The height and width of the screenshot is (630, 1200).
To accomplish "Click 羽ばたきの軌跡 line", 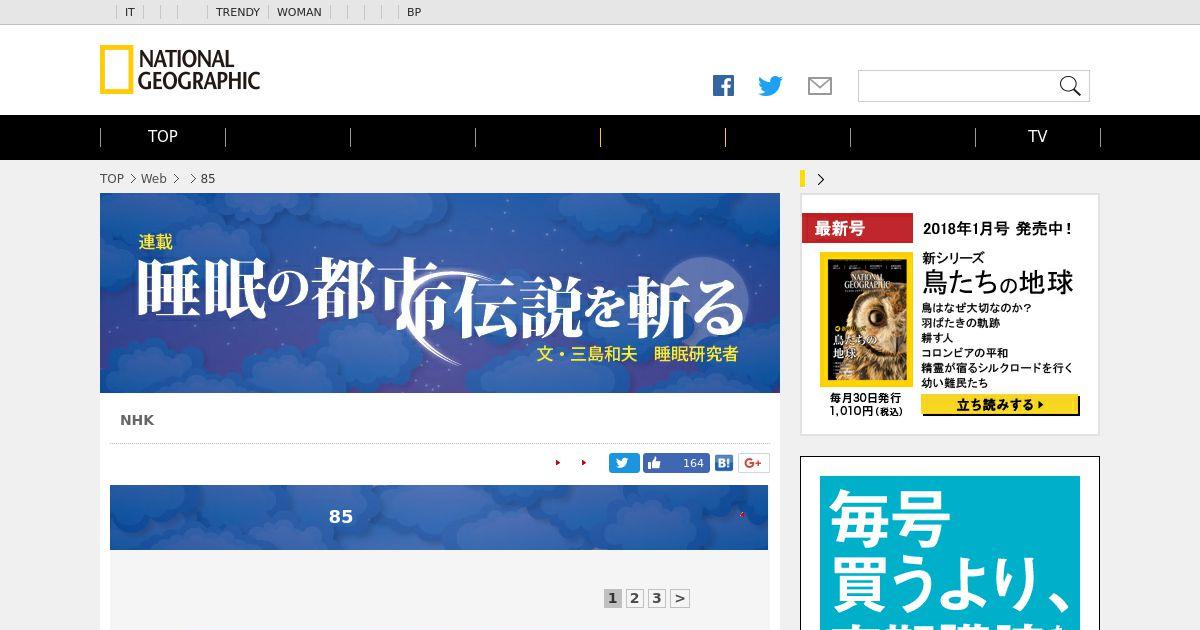I will pyautogui.click(x=960, y=323).
